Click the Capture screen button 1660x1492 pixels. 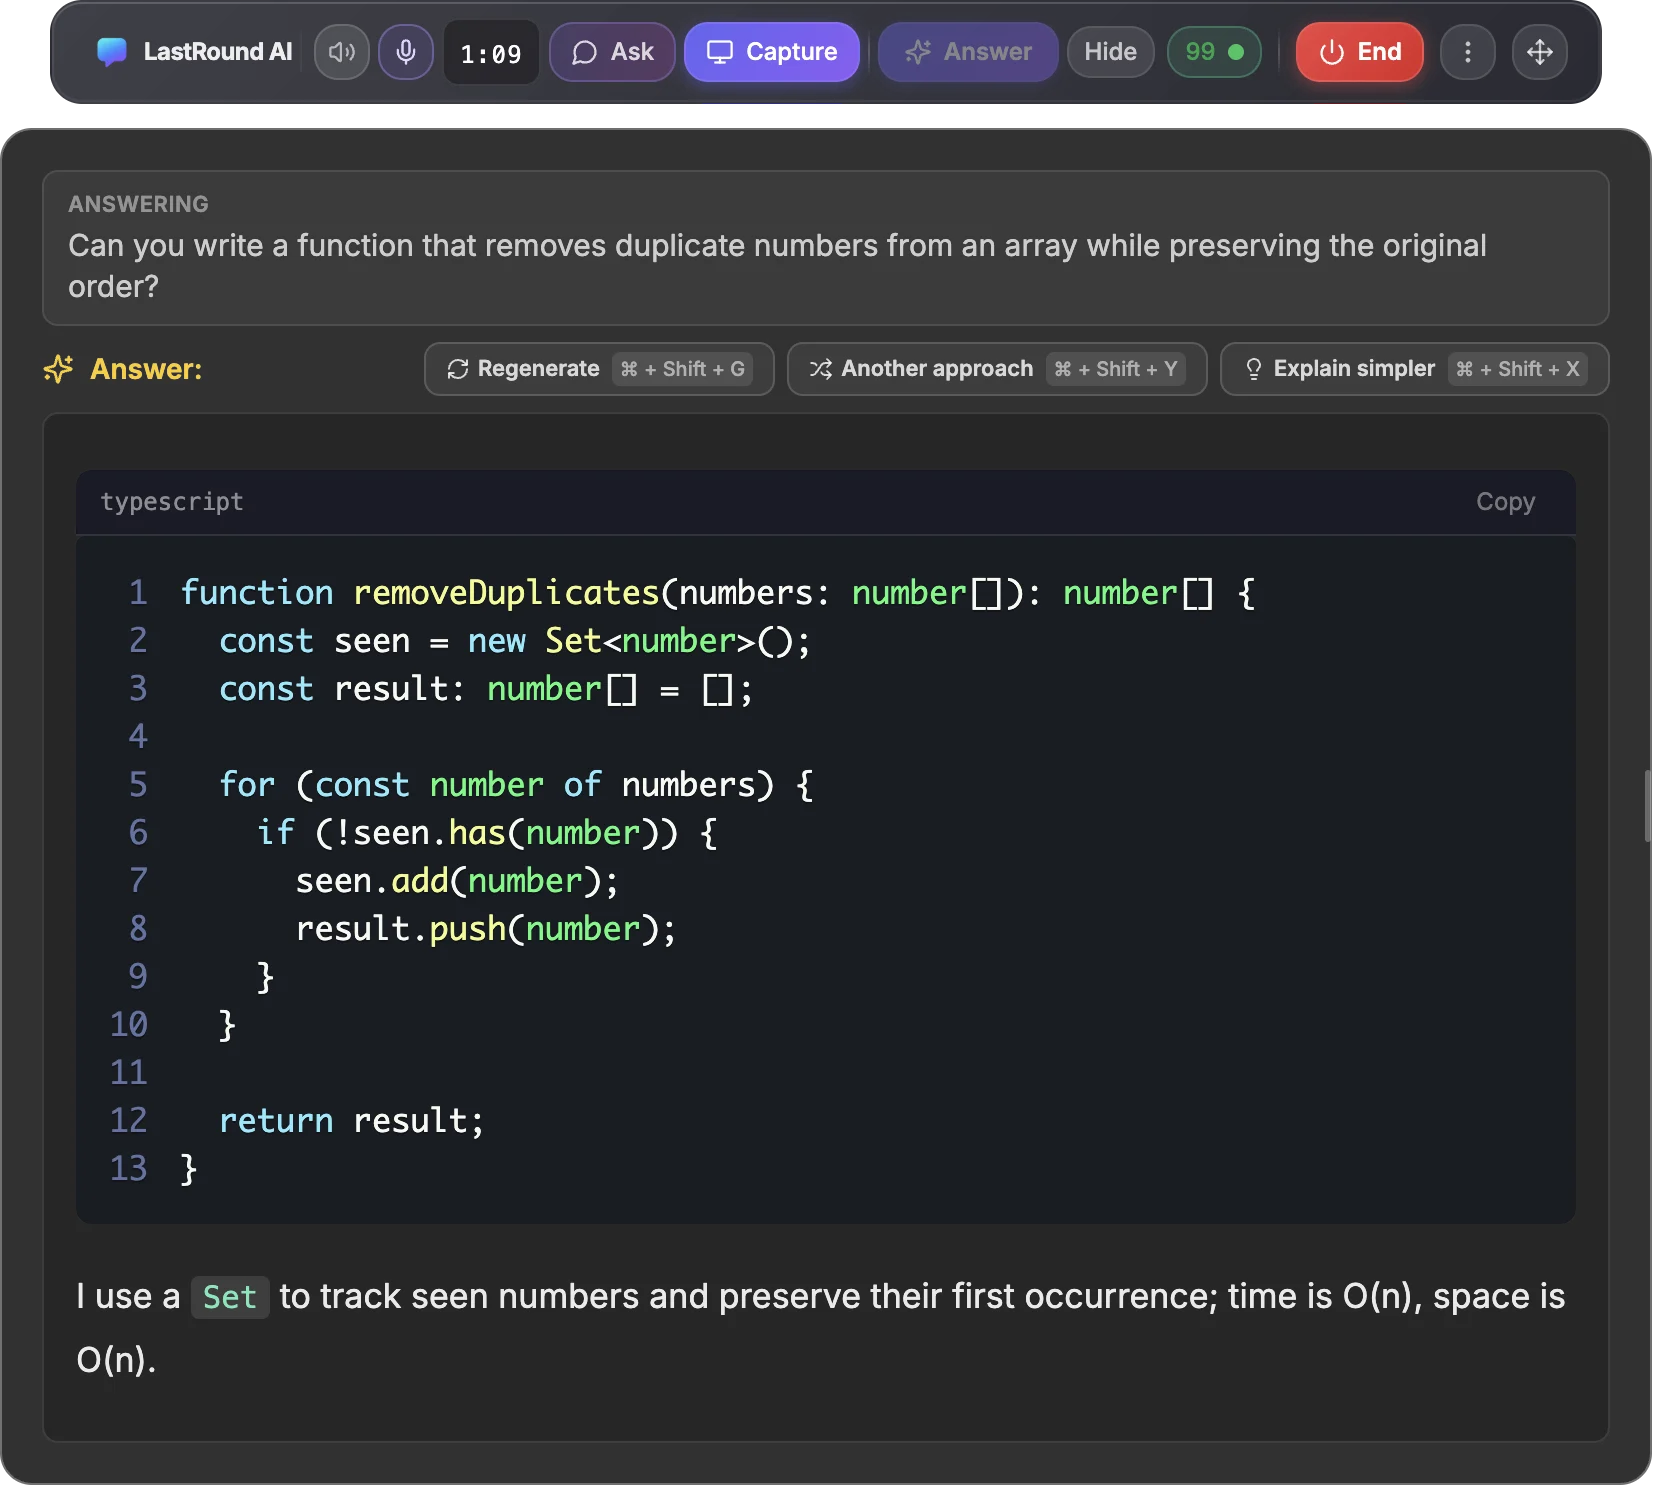tap(772, 52)
